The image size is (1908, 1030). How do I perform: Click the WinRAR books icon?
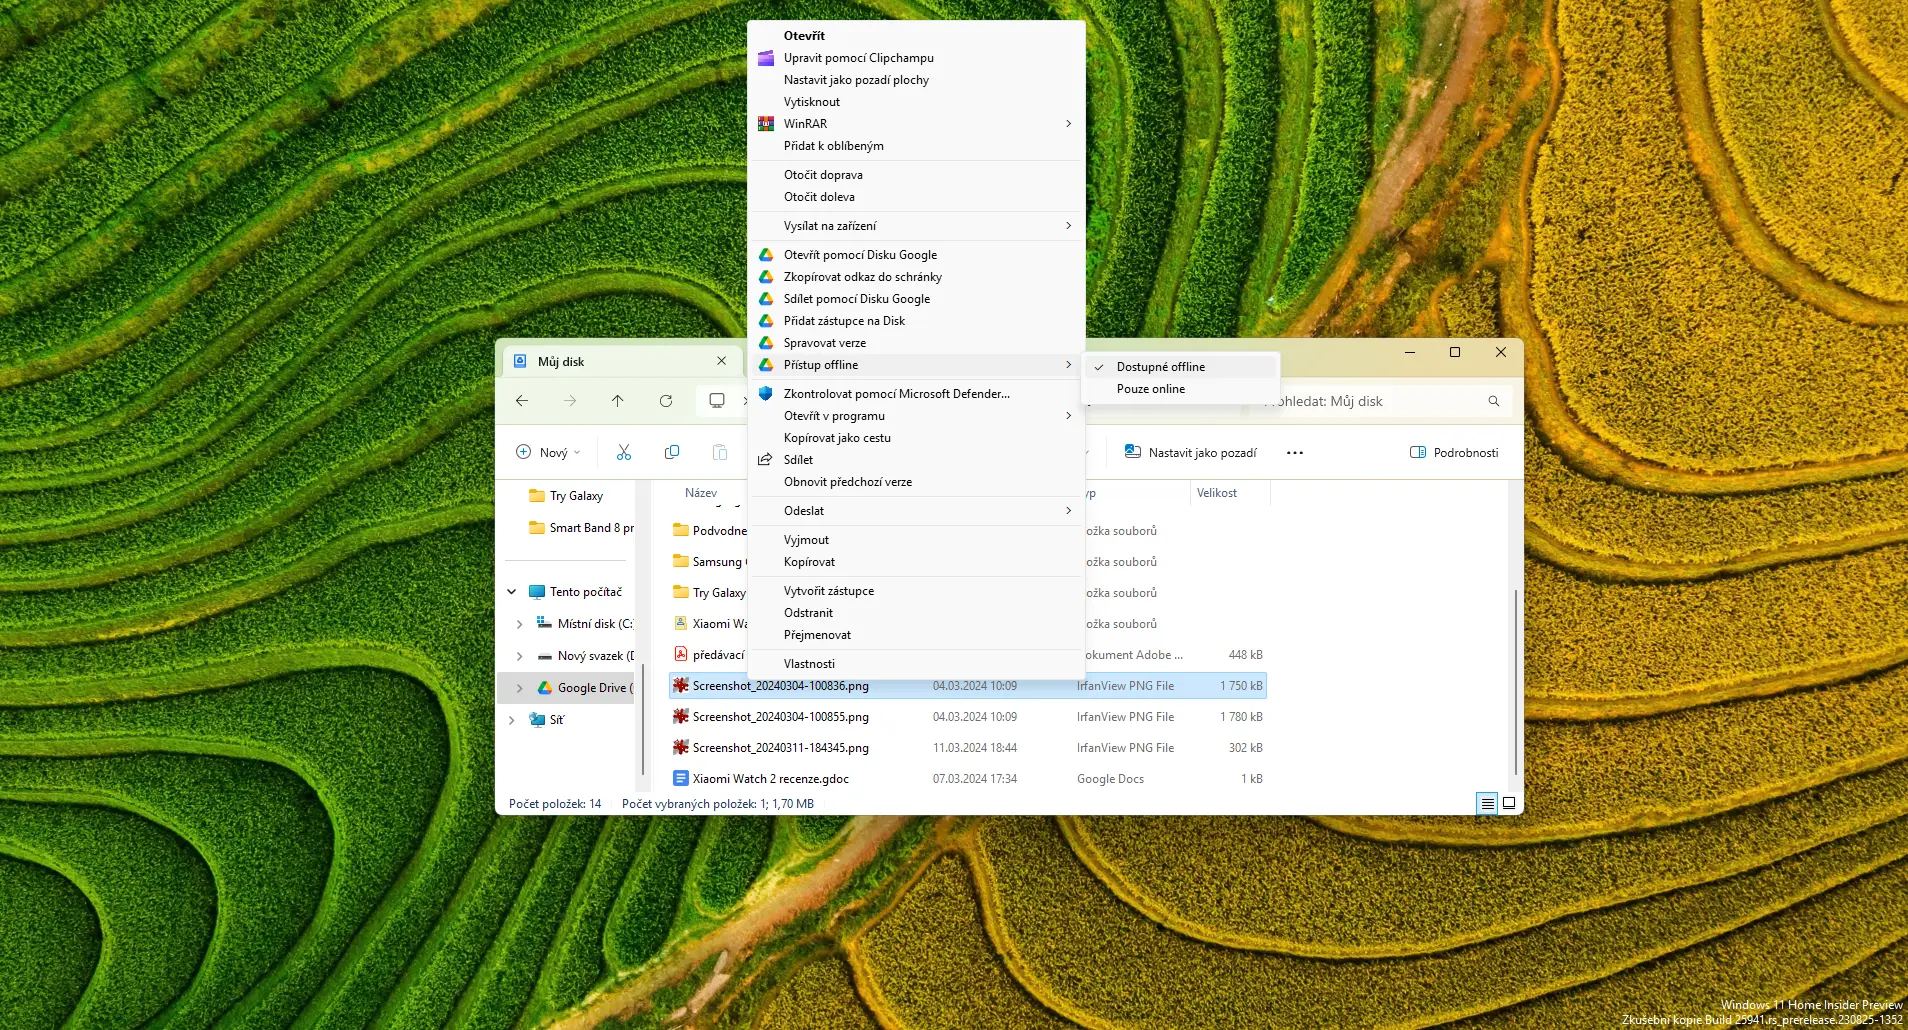(x=766, y=124)
